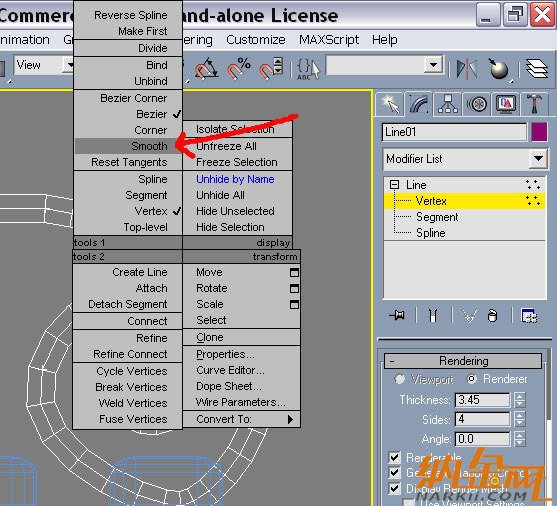Open the MAXScript menu
557x506 pixels.
tap(329, 39)
